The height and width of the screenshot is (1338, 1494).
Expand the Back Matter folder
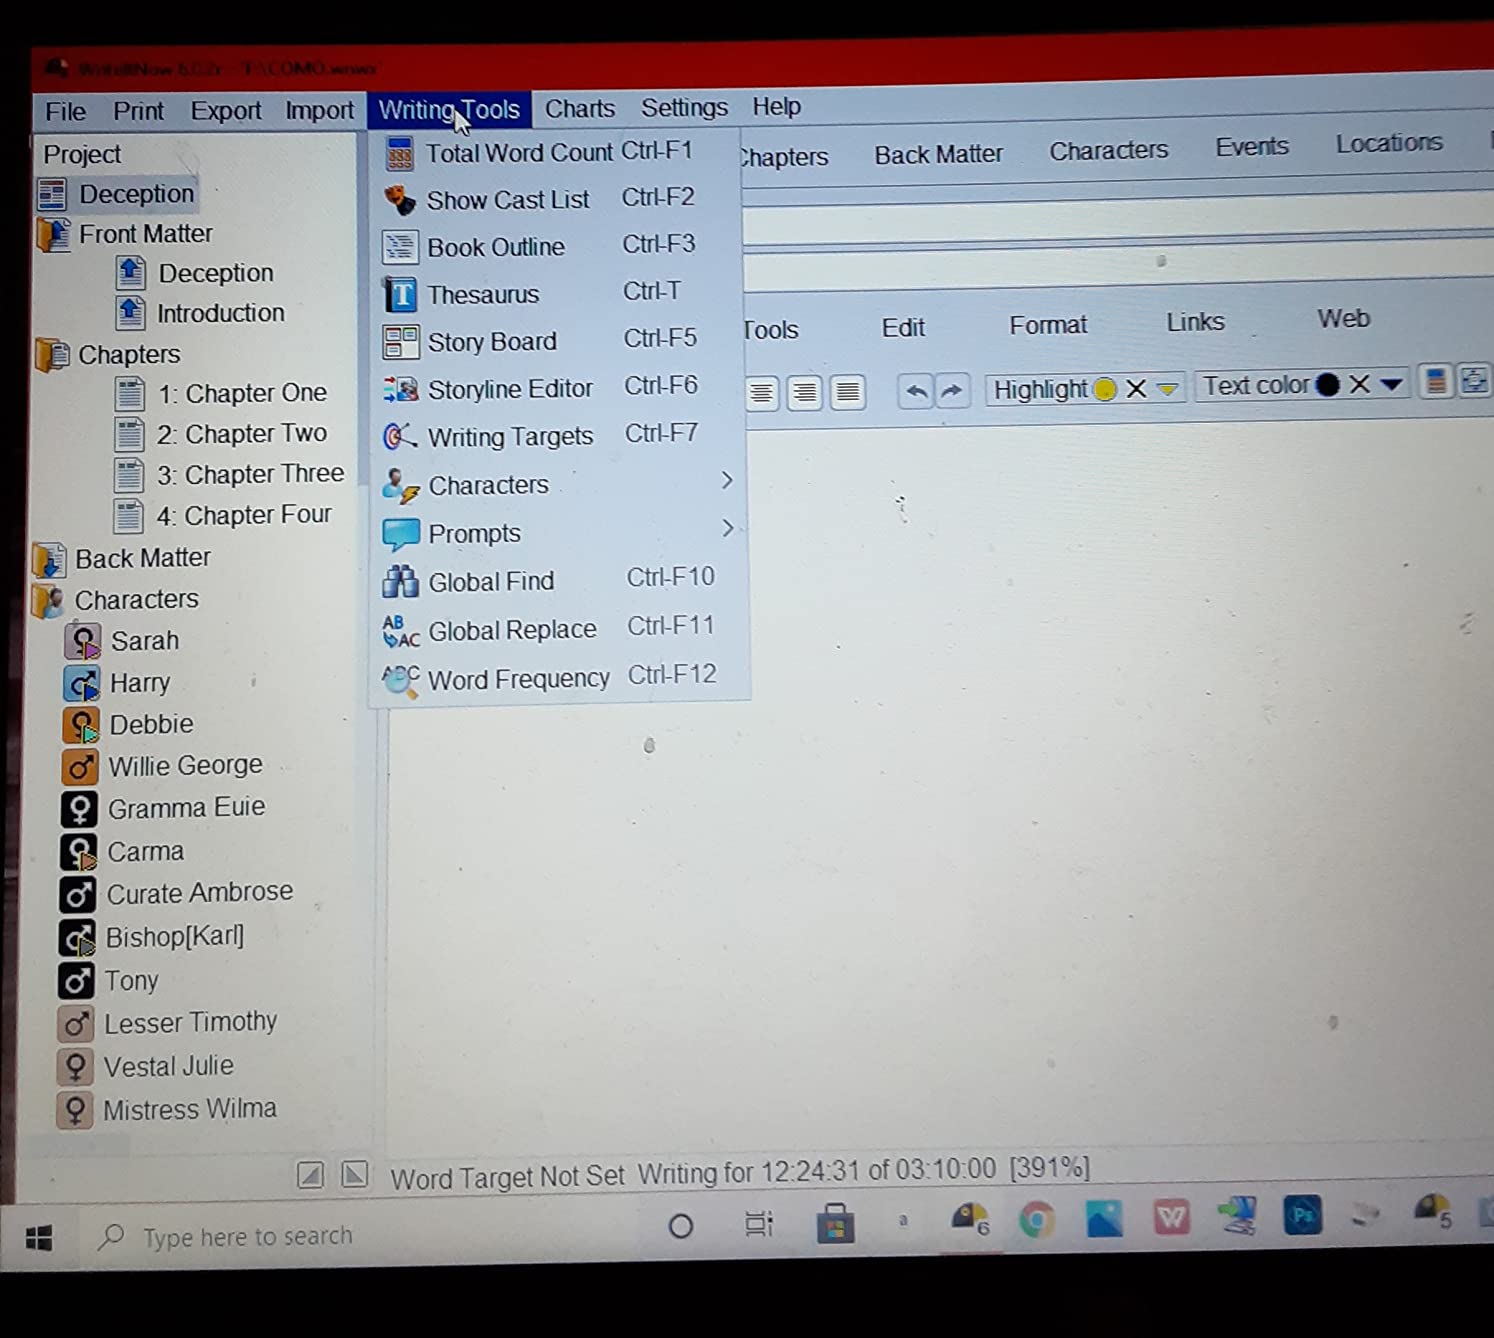(x=49, y=559)
